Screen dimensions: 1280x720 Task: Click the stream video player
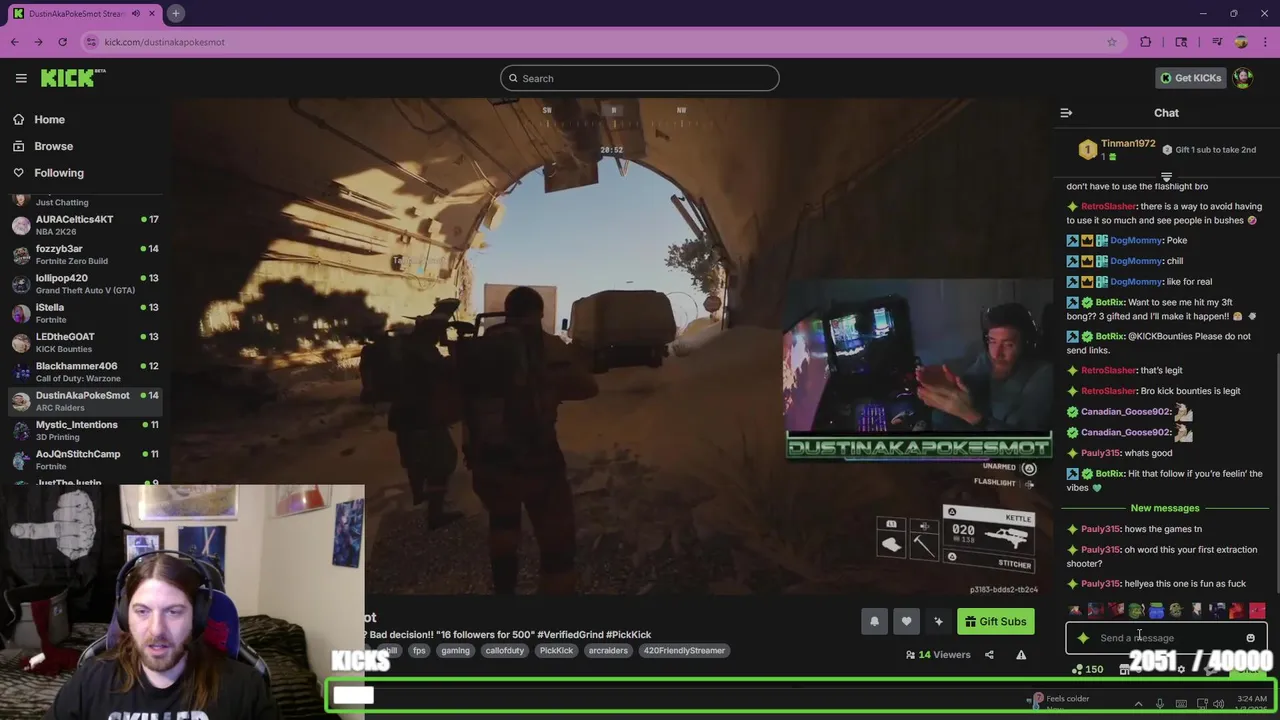click(x=610, y=348)
